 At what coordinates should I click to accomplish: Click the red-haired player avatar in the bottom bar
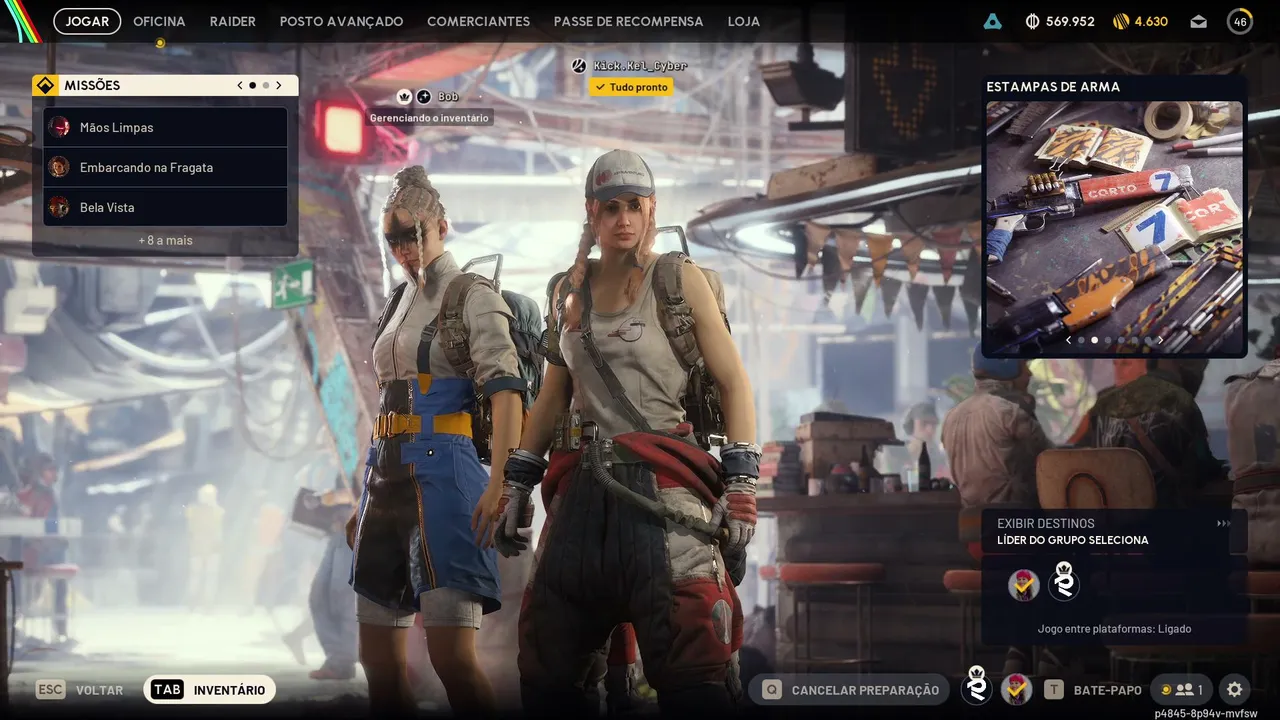click(x=1017, y=689)
